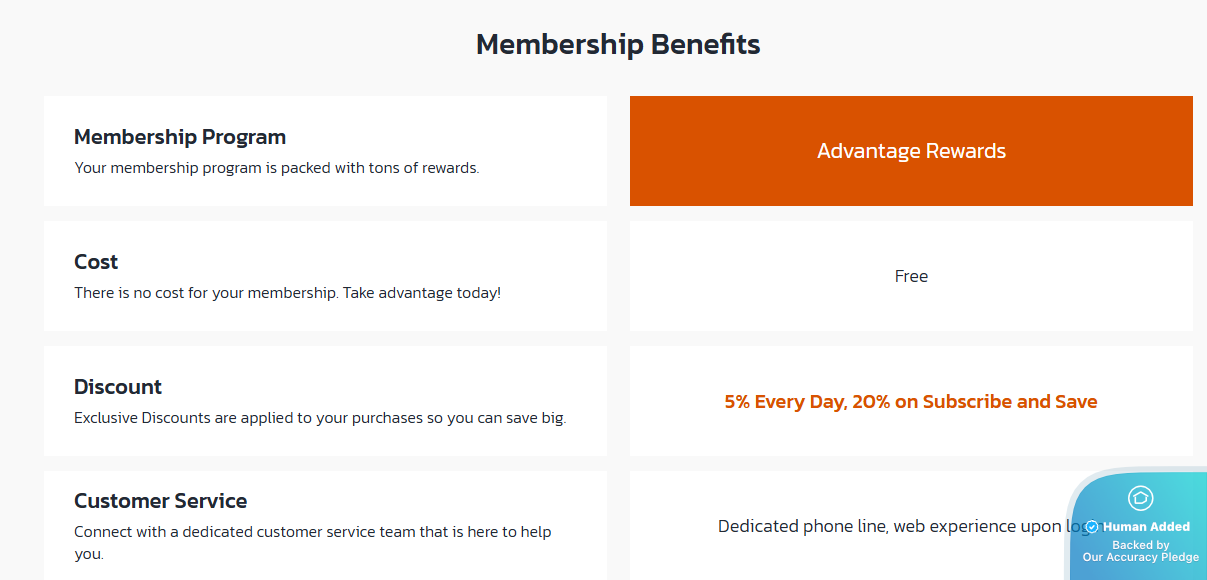Click the Cost card title
The image size is (1207, 580).
pyautogui.click(x=96, y=262)
